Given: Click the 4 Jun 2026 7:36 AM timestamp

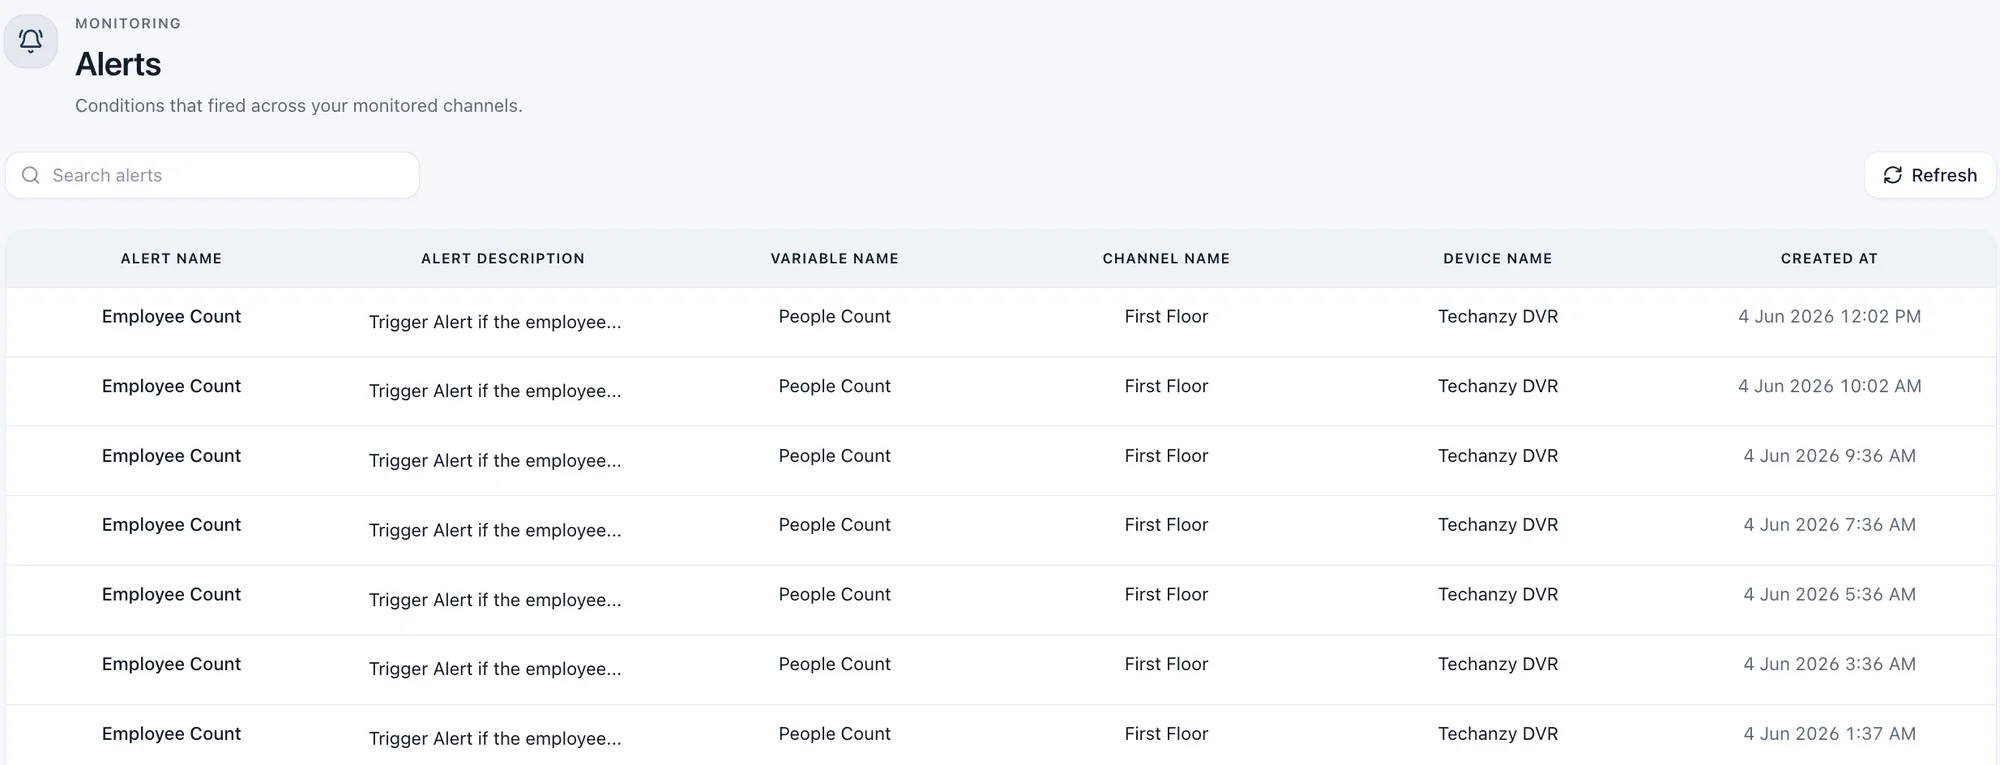Looking at the screenshot, I should click(1829, 525).
